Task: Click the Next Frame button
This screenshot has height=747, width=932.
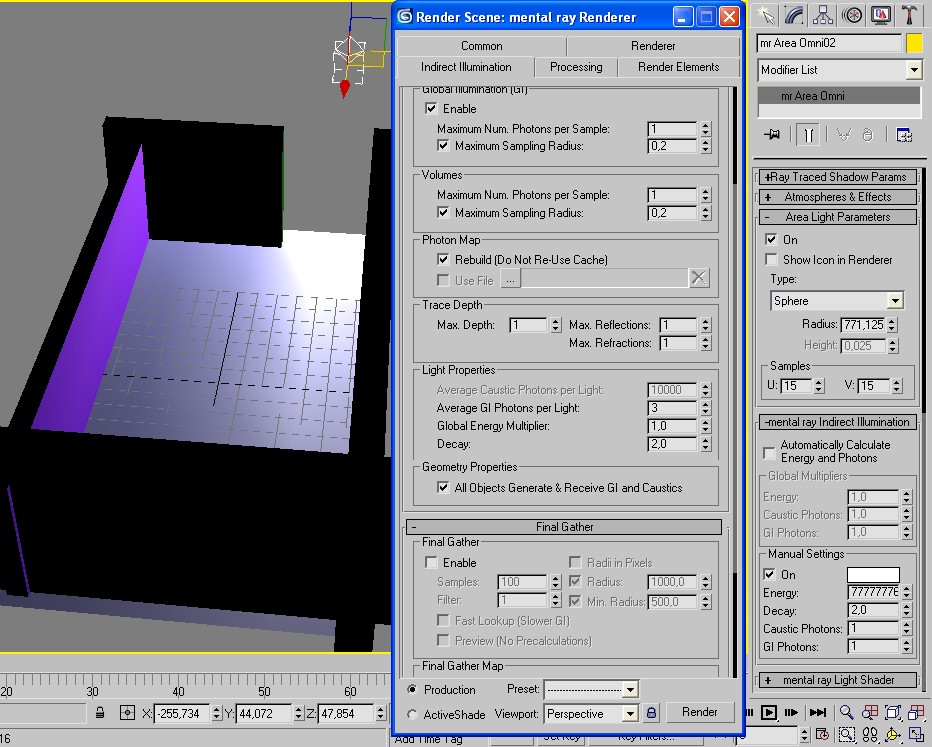Action: [x=791, y=712]
